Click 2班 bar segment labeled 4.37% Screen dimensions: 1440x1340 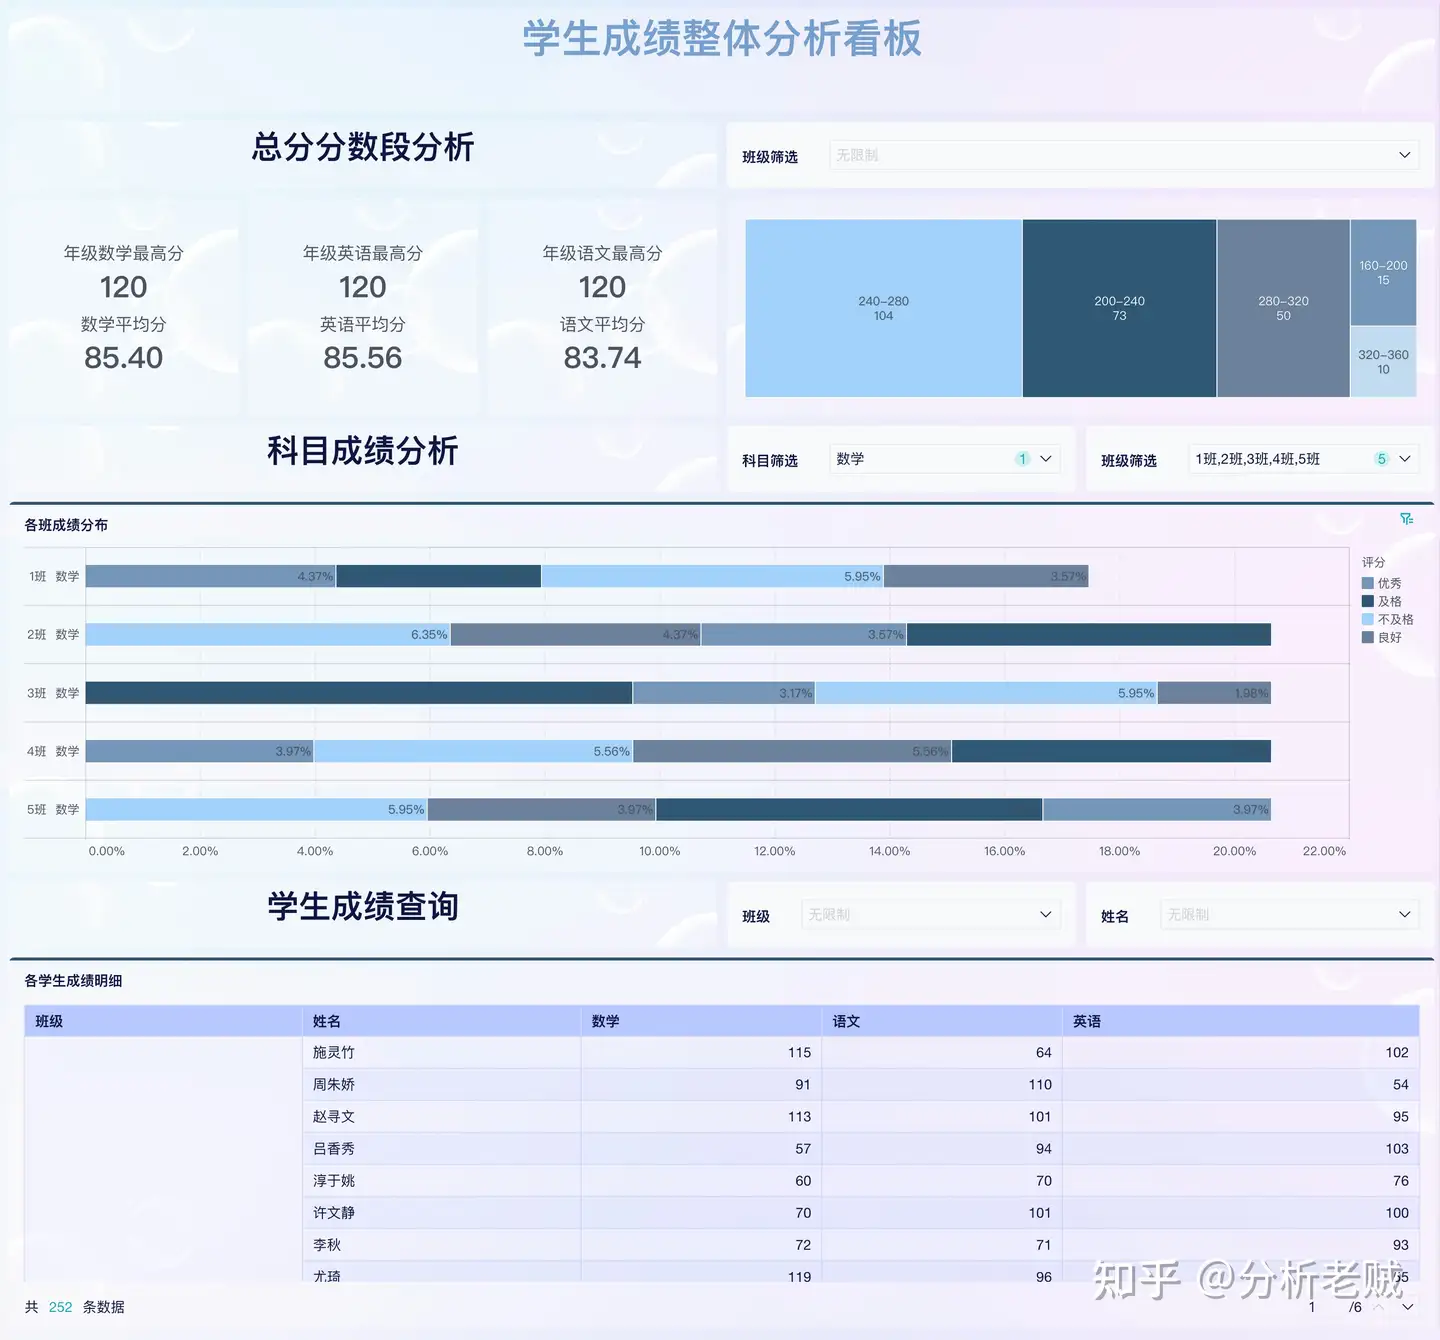click(576, 634)
